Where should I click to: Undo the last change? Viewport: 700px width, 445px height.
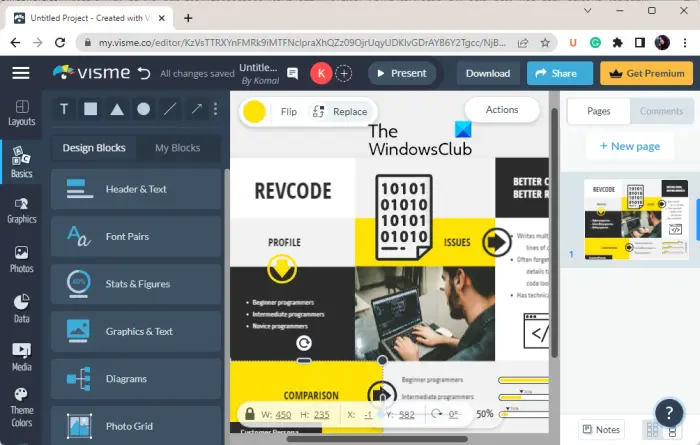click(144, 73)
